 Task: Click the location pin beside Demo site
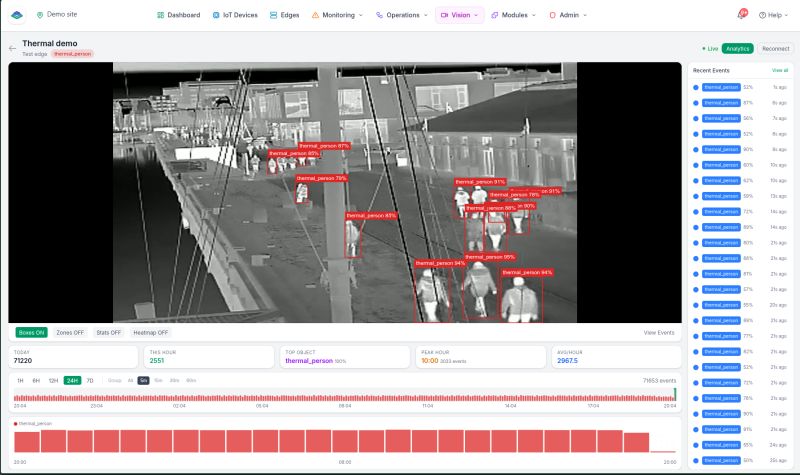40,15
